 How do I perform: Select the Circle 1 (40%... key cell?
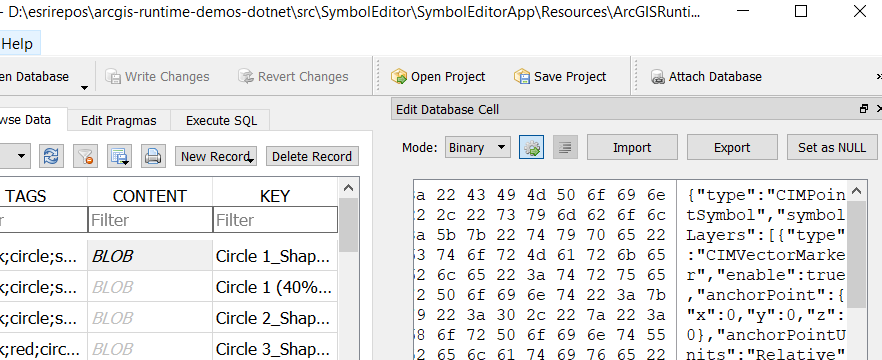click(276, 287)
